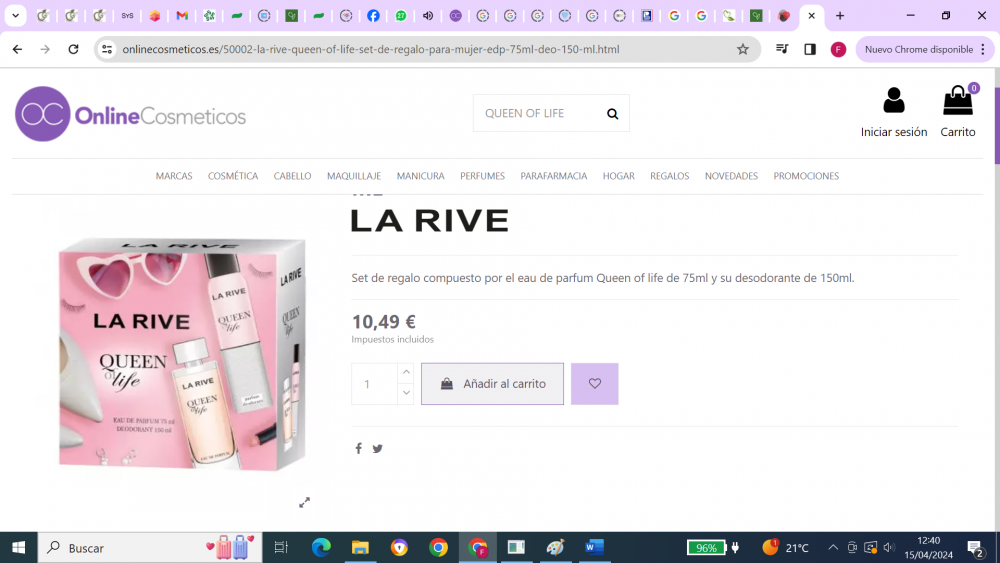Switch to the Facebook tab

click(x=373, y=16)
